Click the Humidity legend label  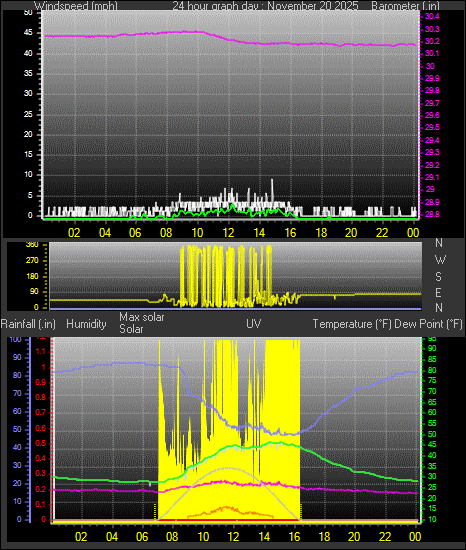pyautogui.click(x=86, y=324)
